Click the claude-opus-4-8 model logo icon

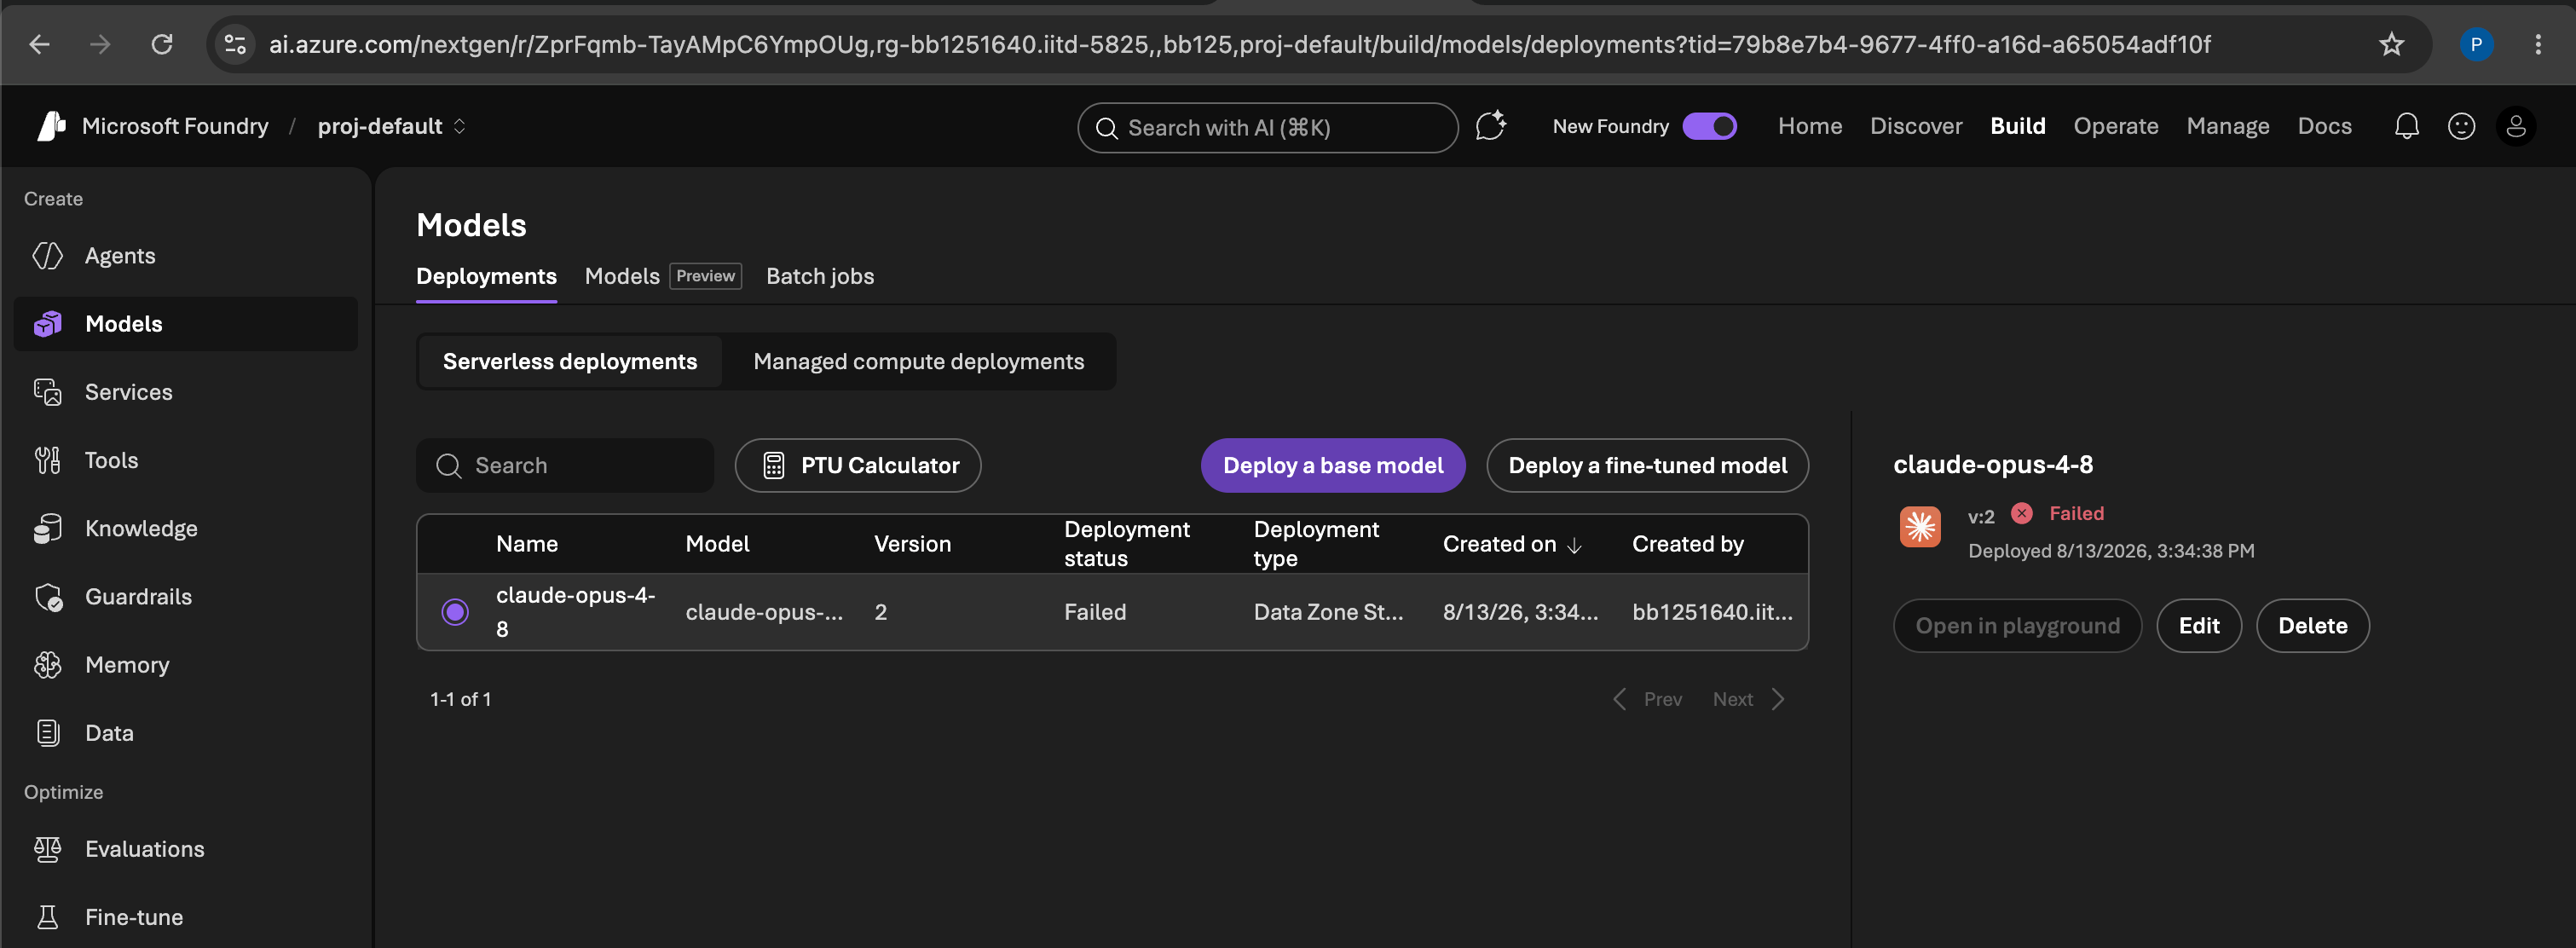coord(1920,526)
